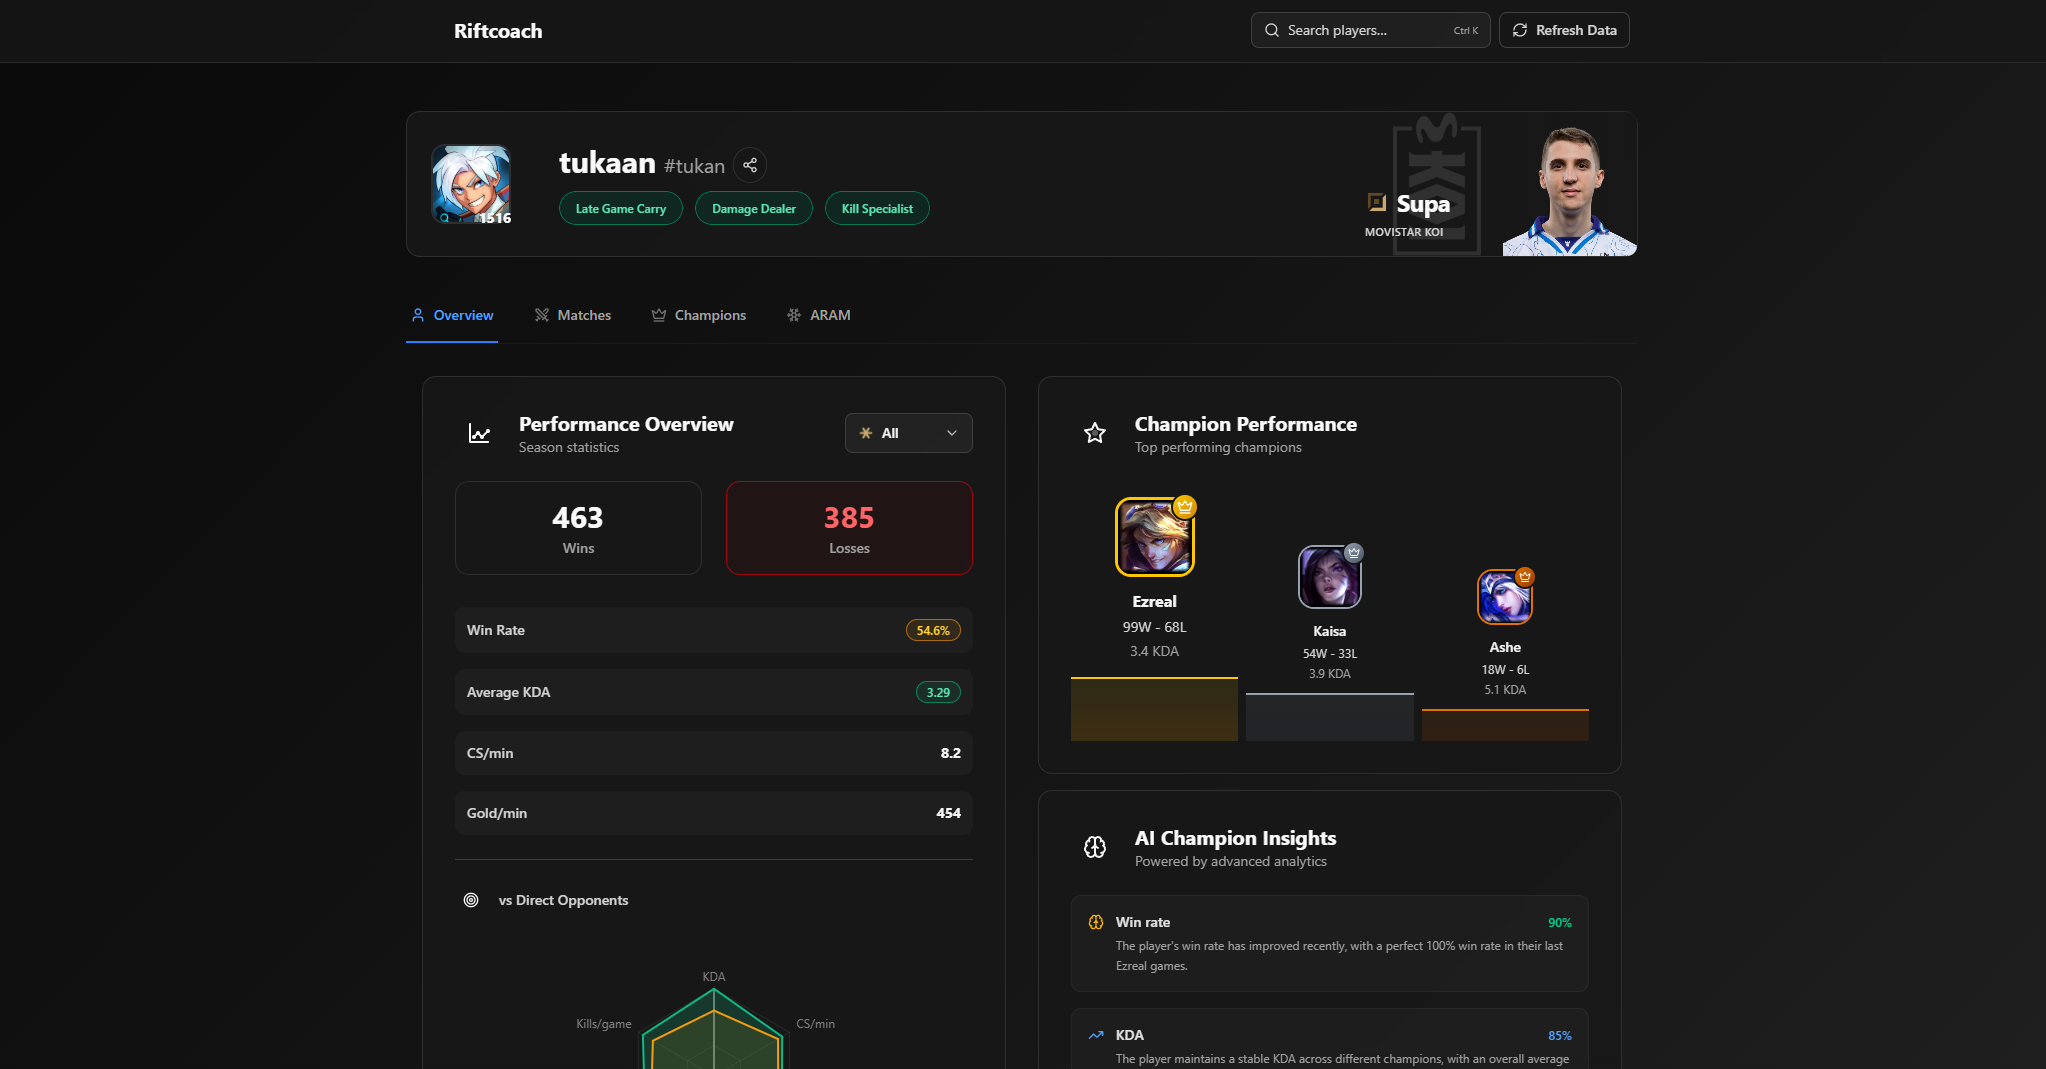Click the silver crown badge on Kaisa
Viewport: 2046px width, 1069px height.
pyautogui.click(x=1354, y=552)
